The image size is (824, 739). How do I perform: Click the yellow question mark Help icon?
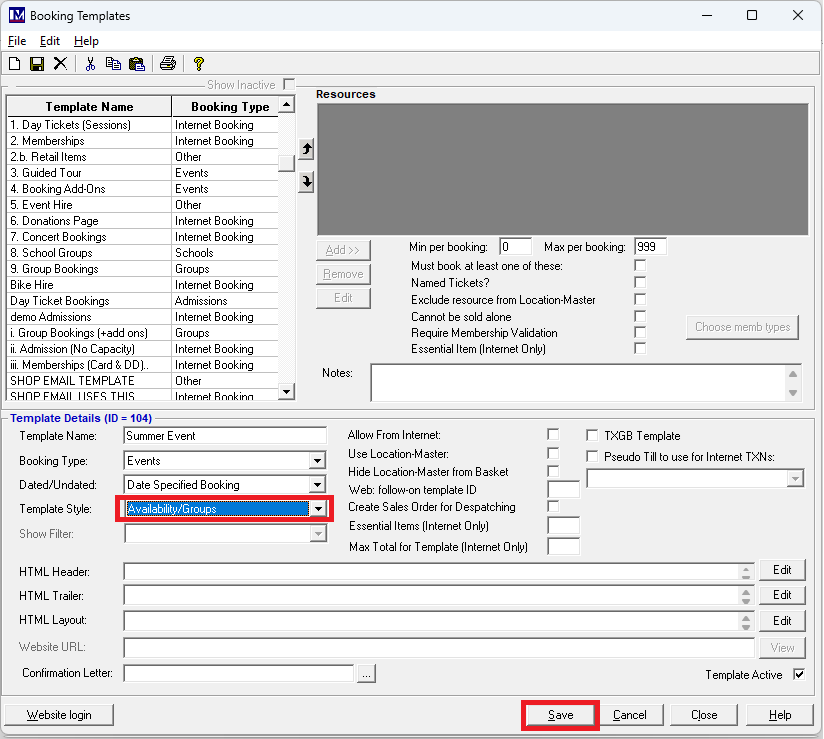[199, 64]
